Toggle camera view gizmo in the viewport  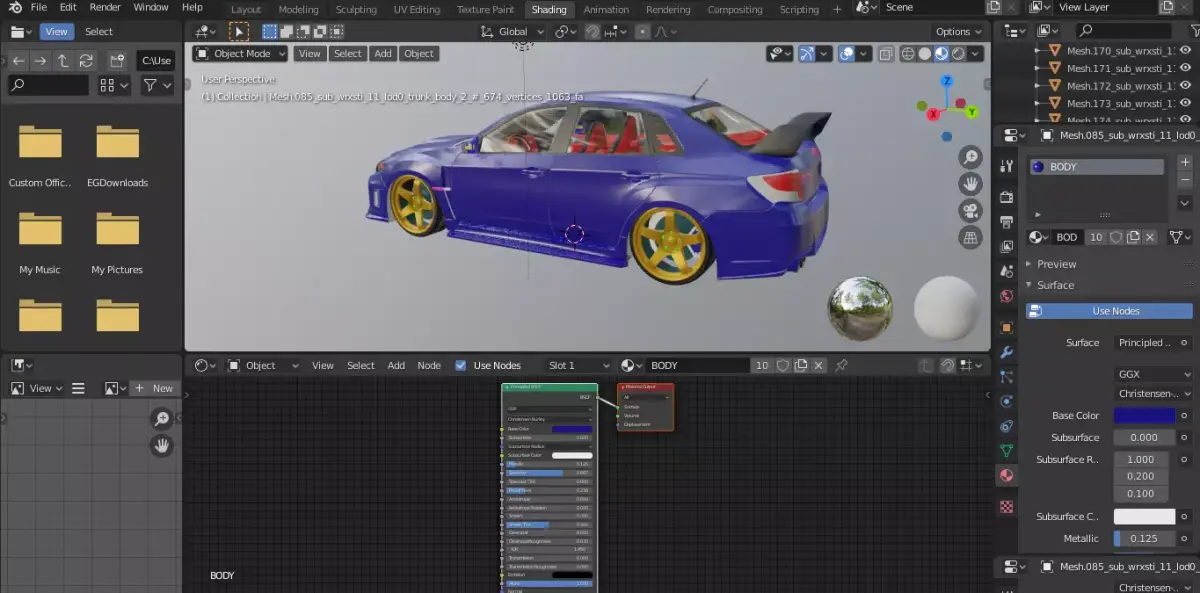coord(970,211)
